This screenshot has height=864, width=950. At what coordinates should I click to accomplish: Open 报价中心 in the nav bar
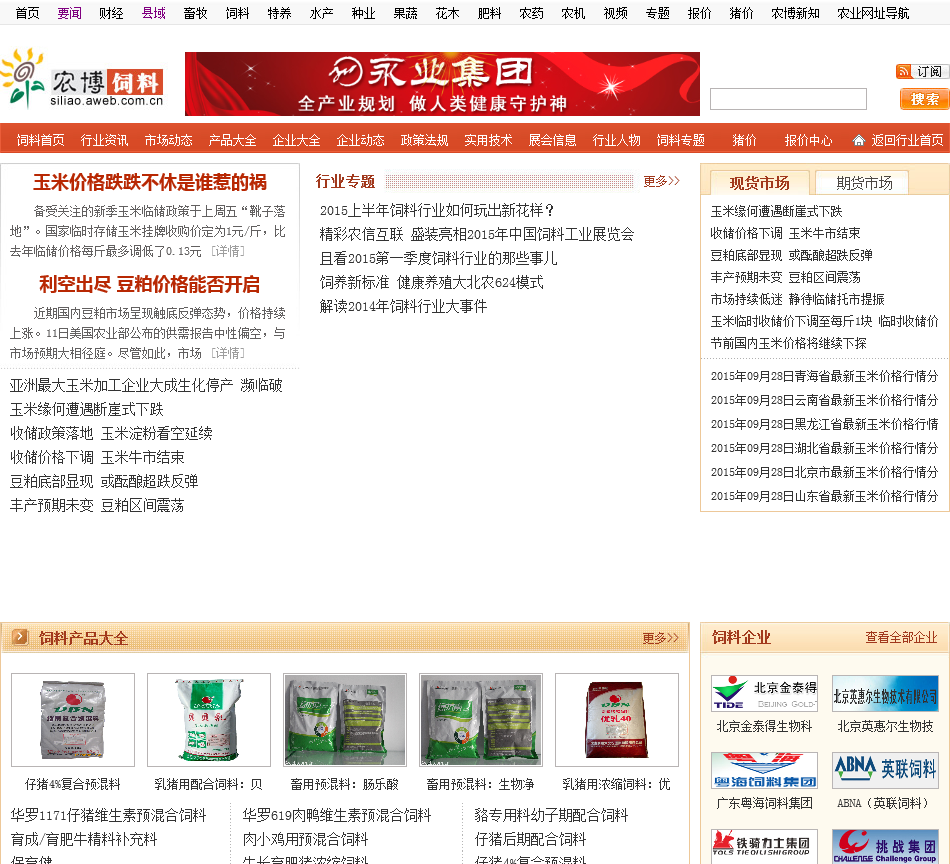pyautogui.click(x=808, y=141)
